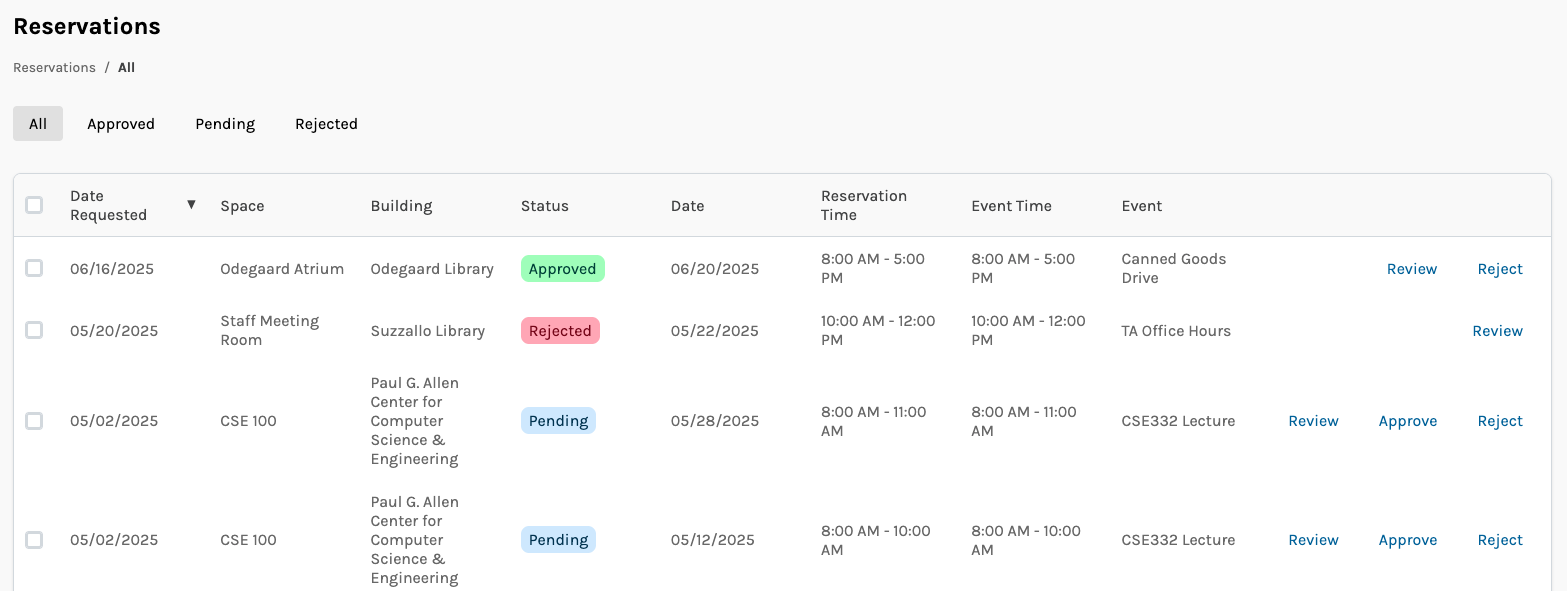Open the Reservations breadcrumb link

(x=54, y=67)
